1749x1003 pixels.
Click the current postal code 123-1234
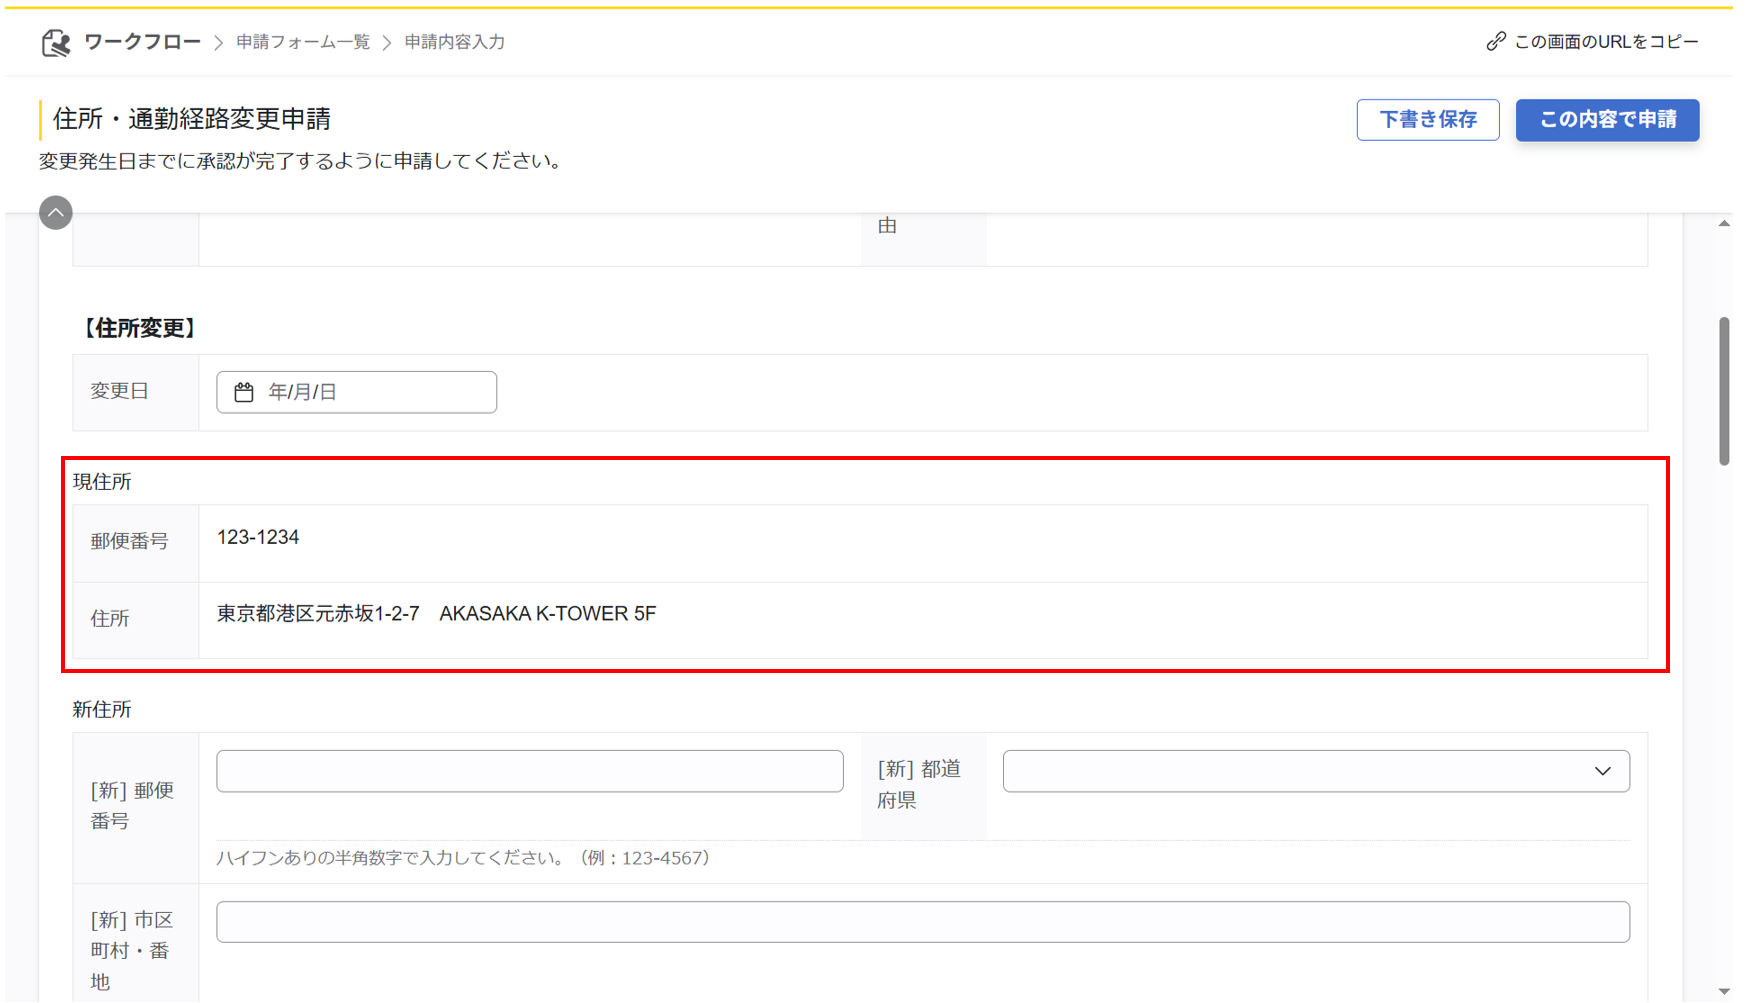[258, 538]
